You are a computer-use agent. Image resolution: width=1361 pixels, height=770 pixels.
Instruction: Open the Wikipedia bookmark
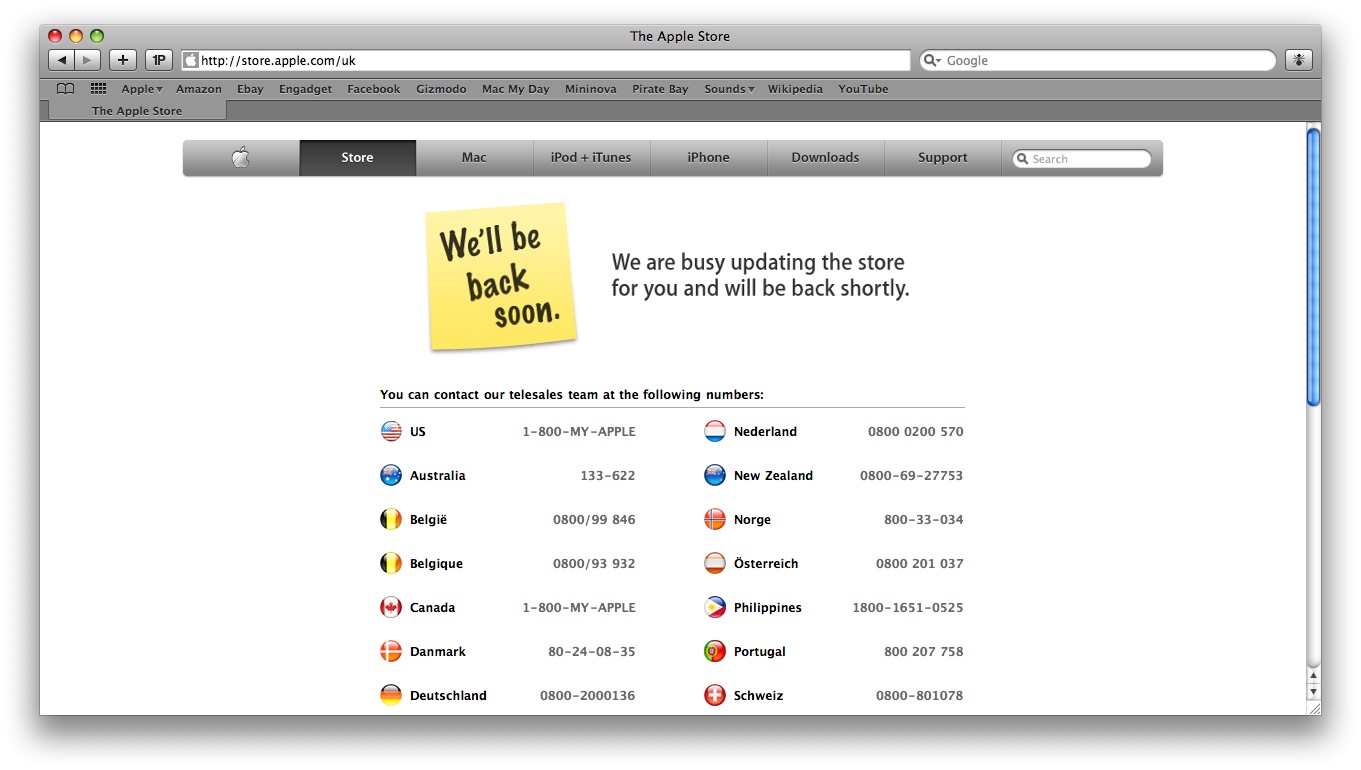tap(795, 89)
